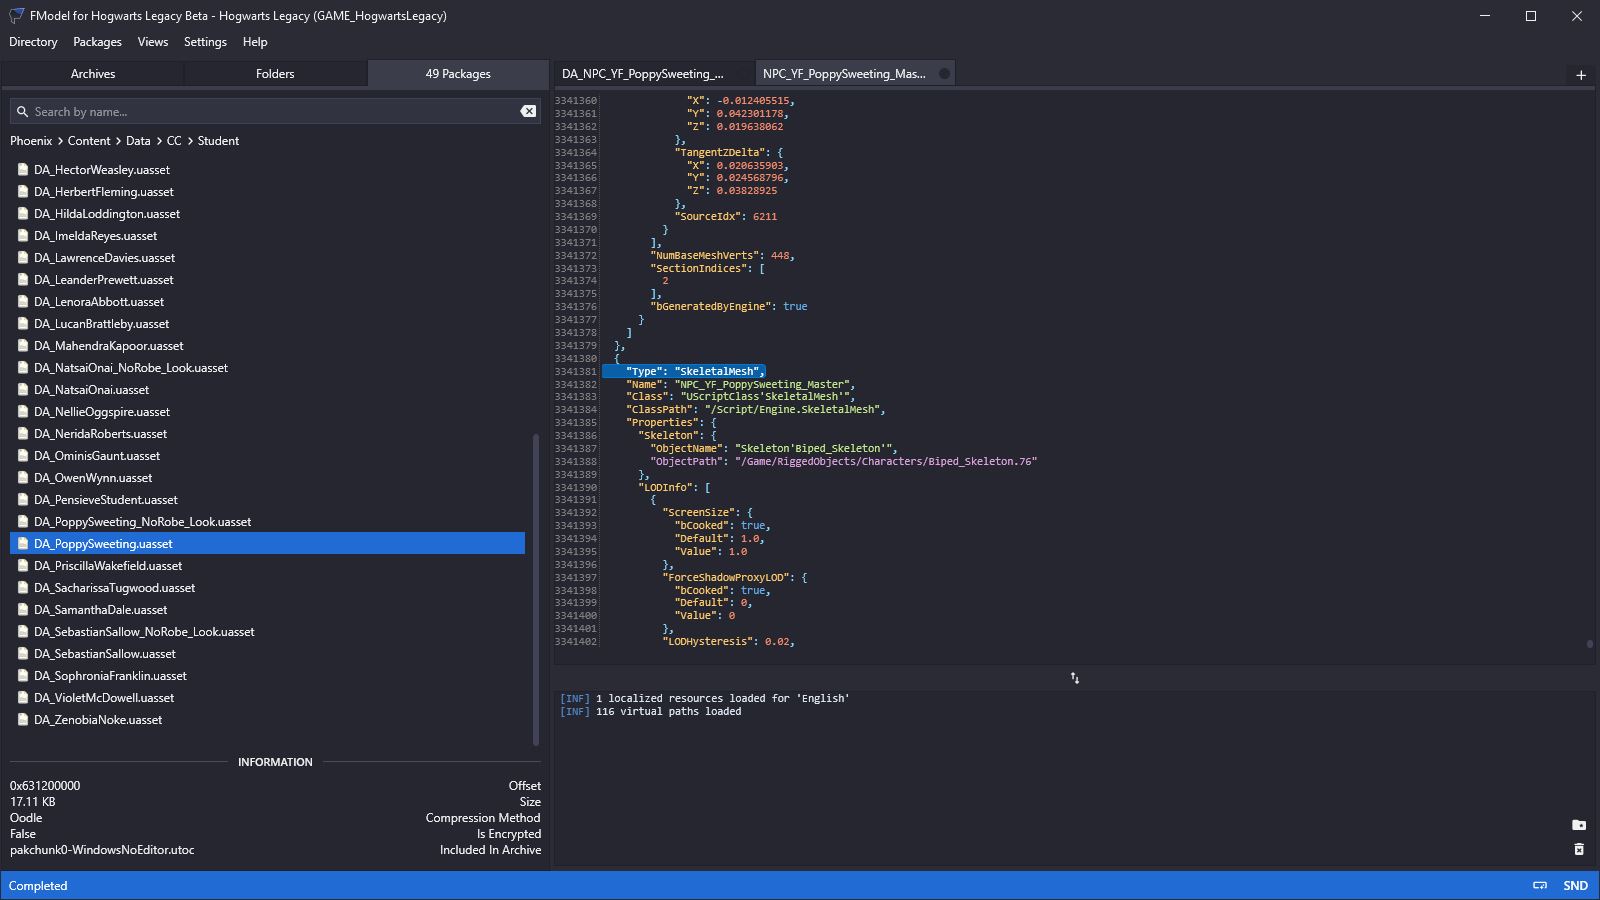Image resolution: width=1600 pixels, height=900 pixels.
Task: Select DA_SacharissaTugwood.uasset
Action: [x=267, y=588]
